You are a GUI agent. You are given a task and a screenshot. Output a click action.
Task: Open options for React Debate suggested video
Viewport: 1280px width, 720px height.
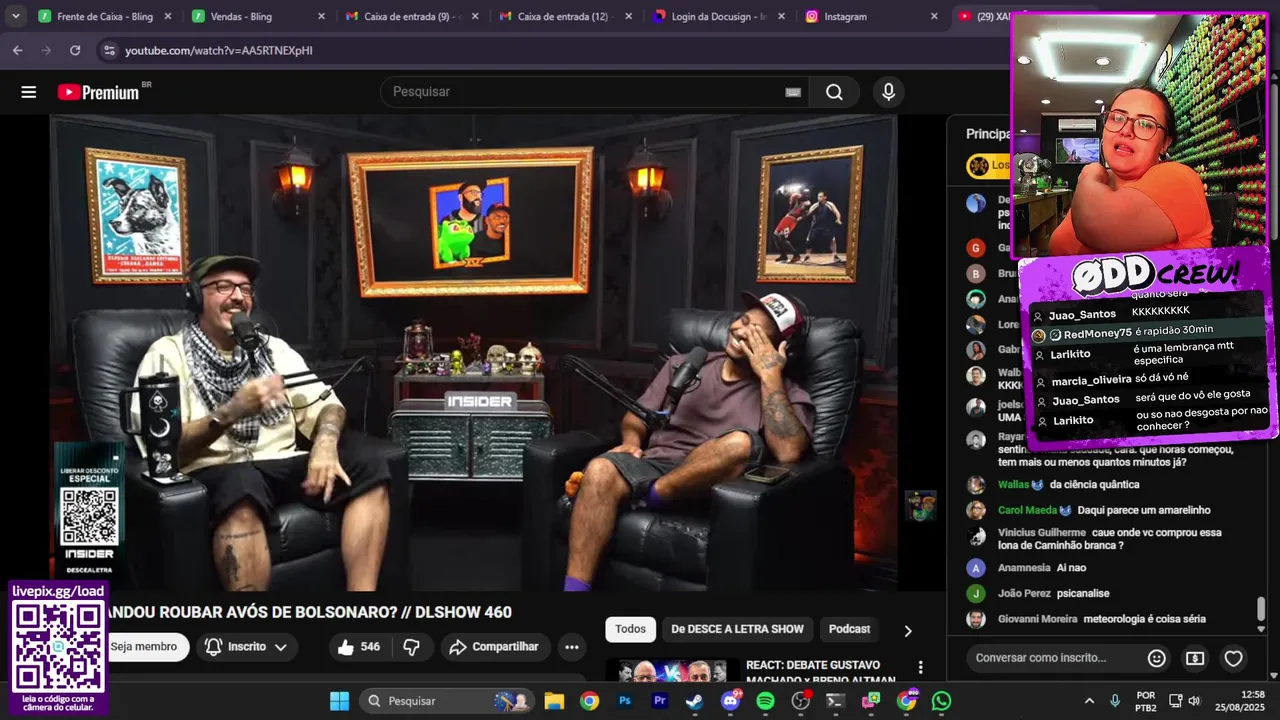click(x=920, y=668)
